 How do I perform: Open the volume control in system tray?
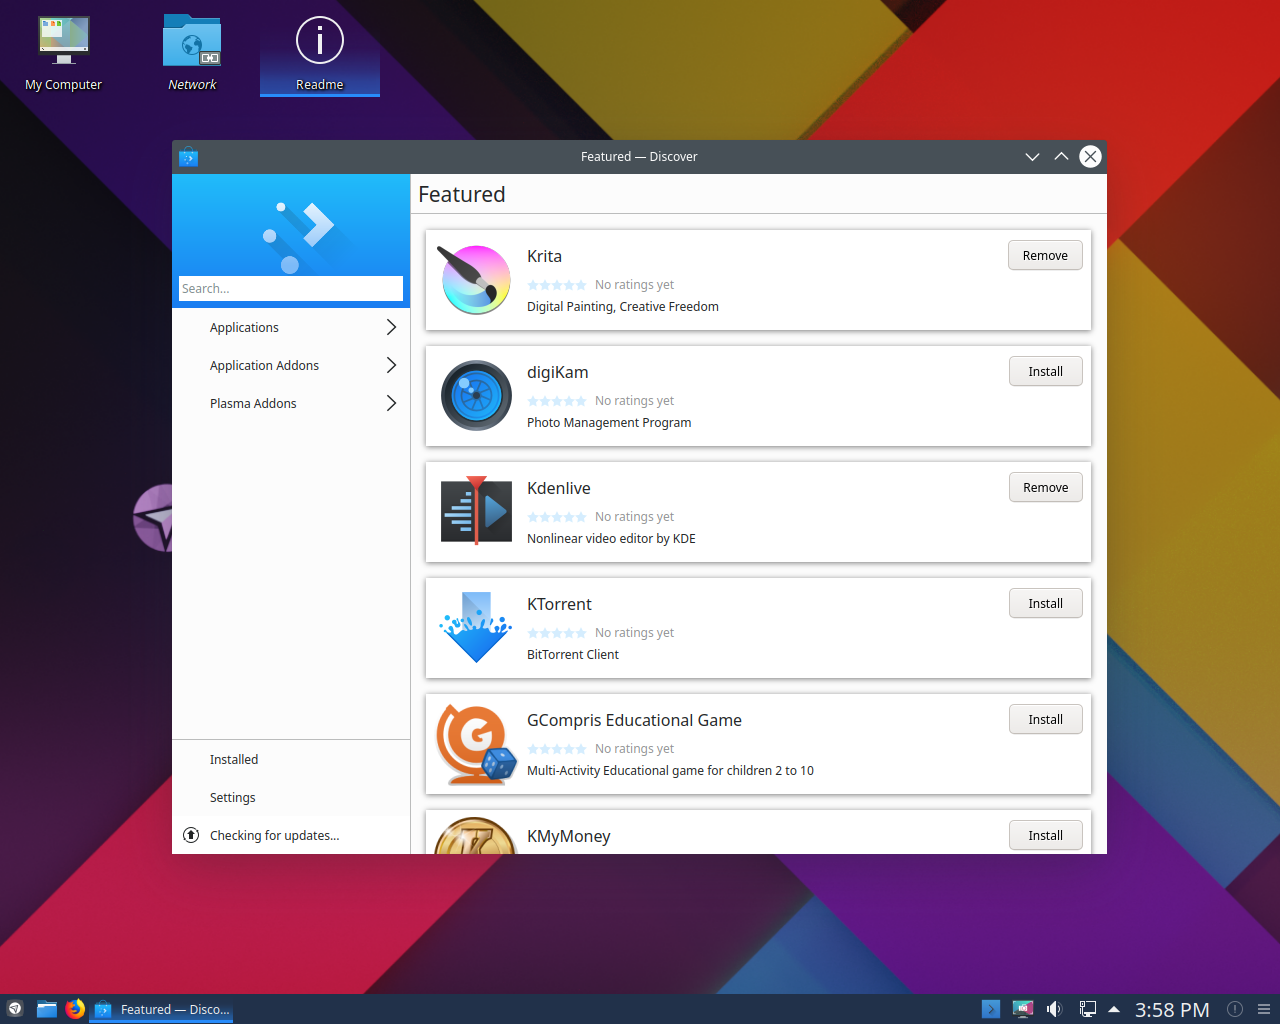coord(1054,1009)
